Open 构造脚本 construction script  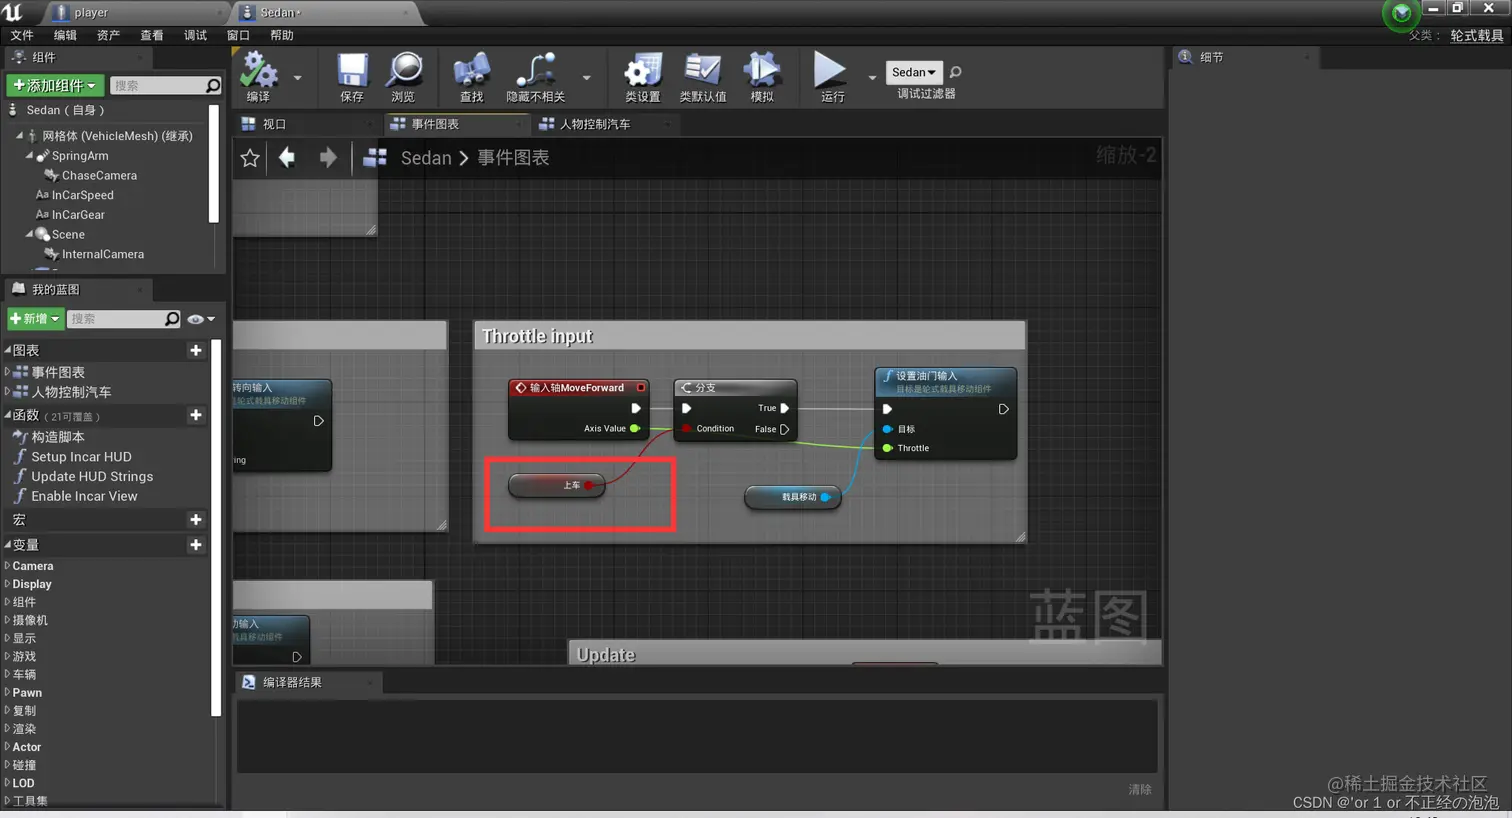[57, 437]
